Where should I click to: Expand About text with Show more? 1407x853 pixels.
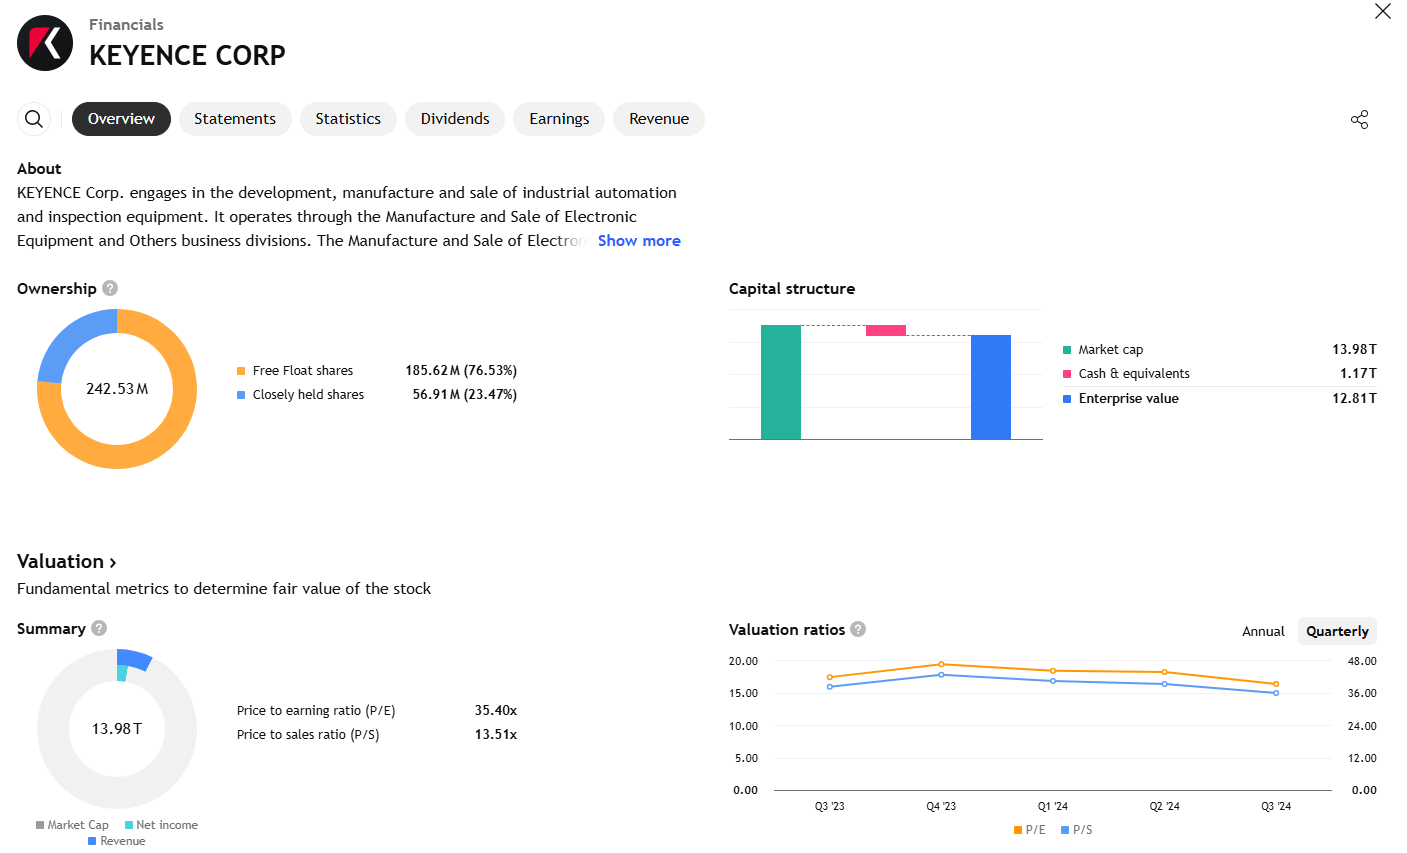click(639, 241)
